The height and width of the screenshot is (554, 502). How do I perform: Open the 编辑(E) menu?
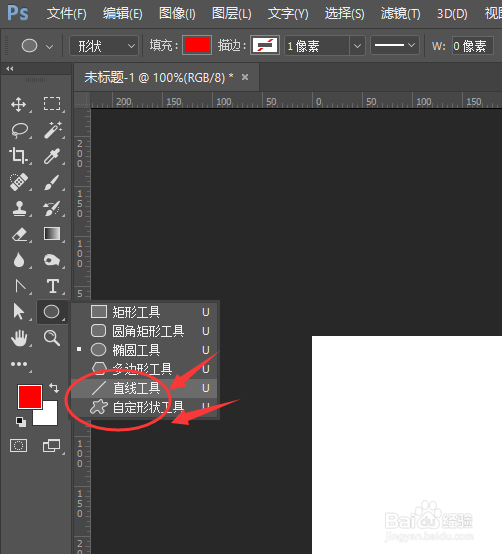[x=123, y=14]
